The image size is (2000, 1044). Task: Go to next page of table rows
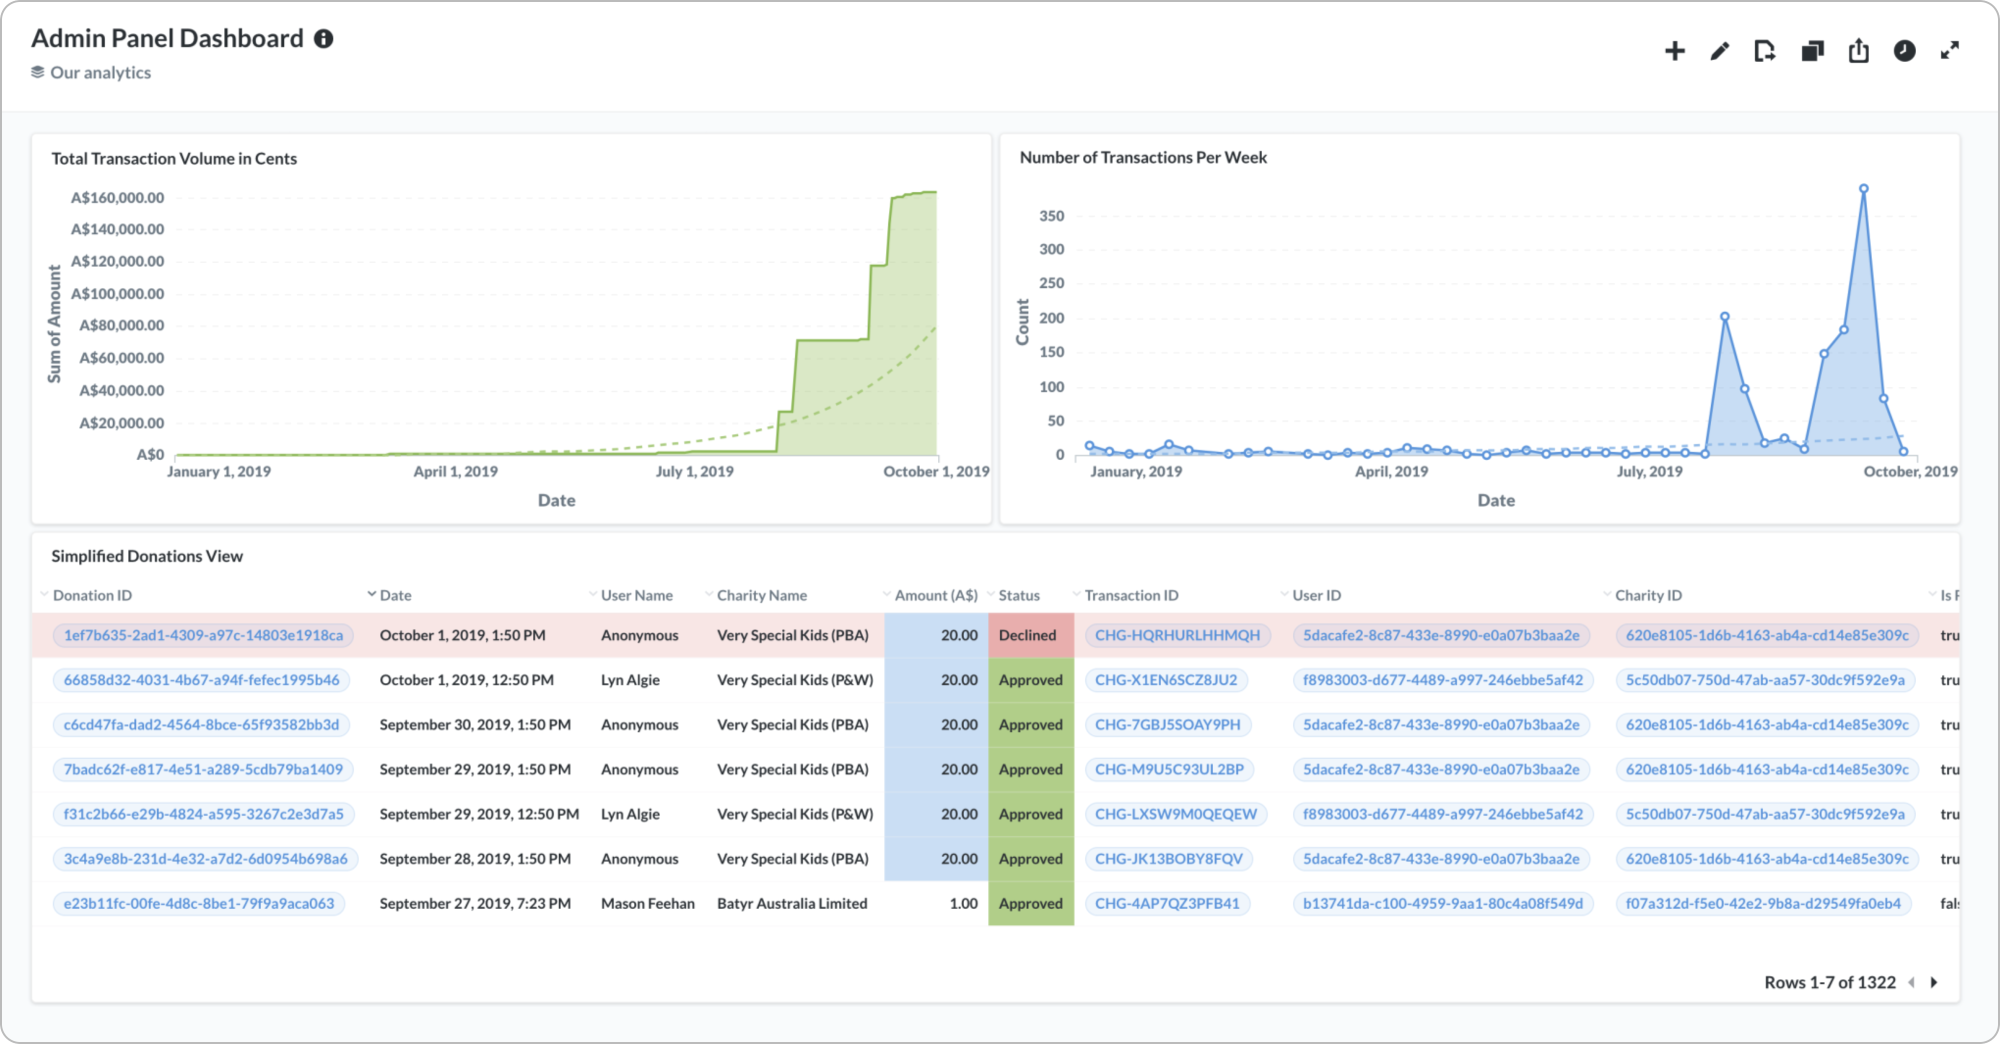[x=1934, y=983]
